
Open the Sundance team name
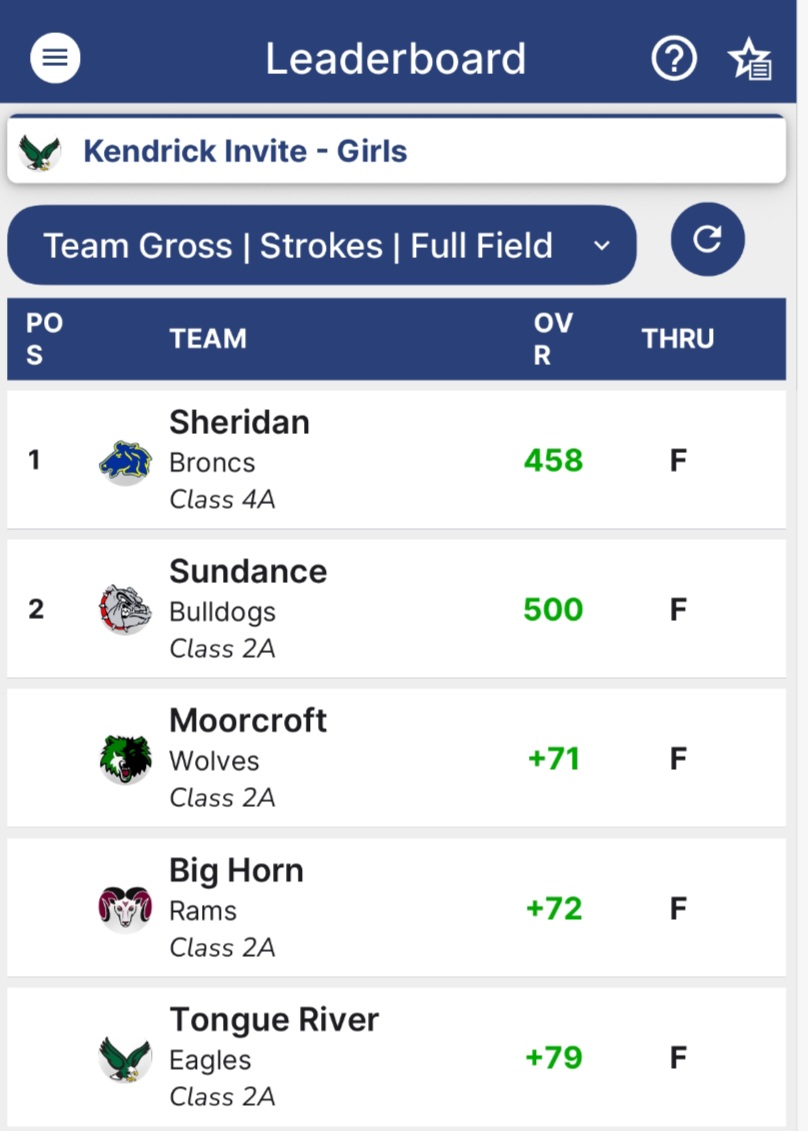tap(247, 571)
